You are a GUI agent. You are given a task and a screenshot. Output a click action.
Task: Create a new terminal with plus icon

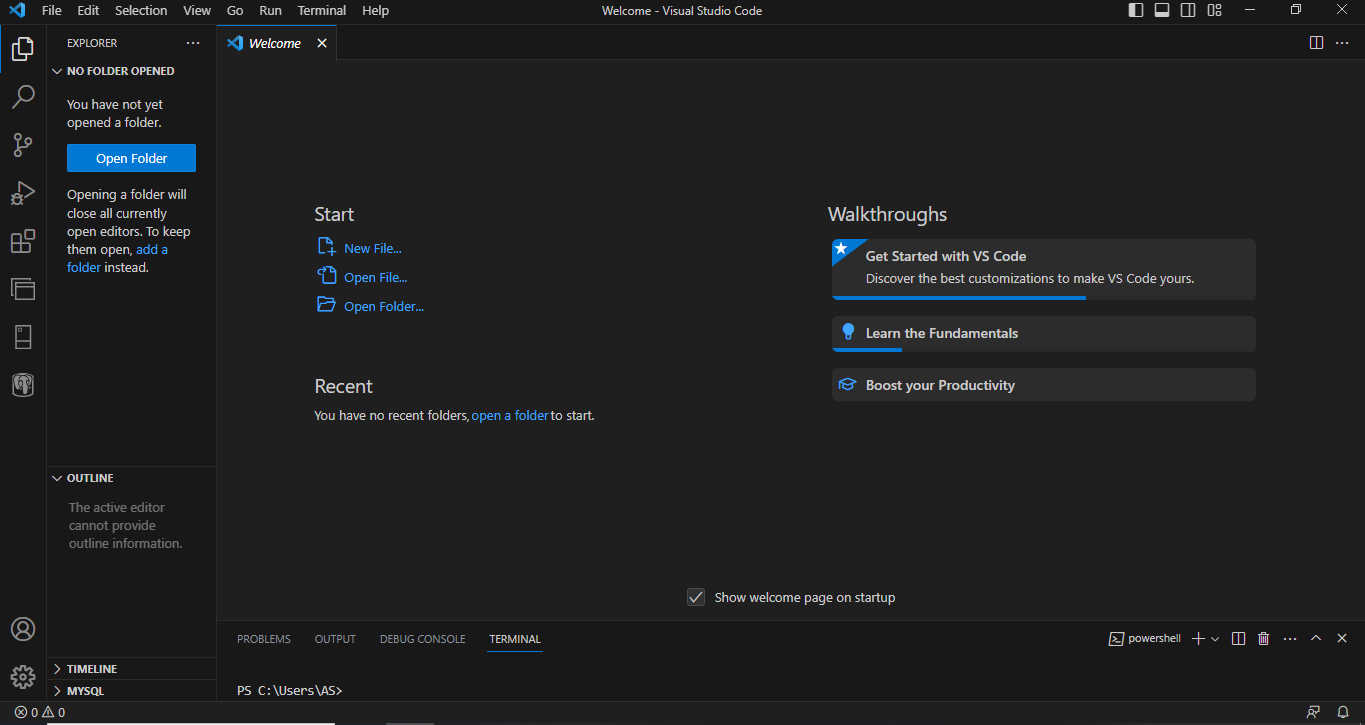tap(1198, 638)
